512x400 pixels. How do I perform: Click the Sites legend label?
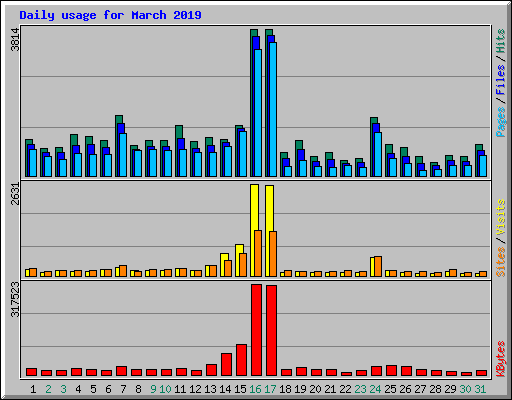point(500,262)
